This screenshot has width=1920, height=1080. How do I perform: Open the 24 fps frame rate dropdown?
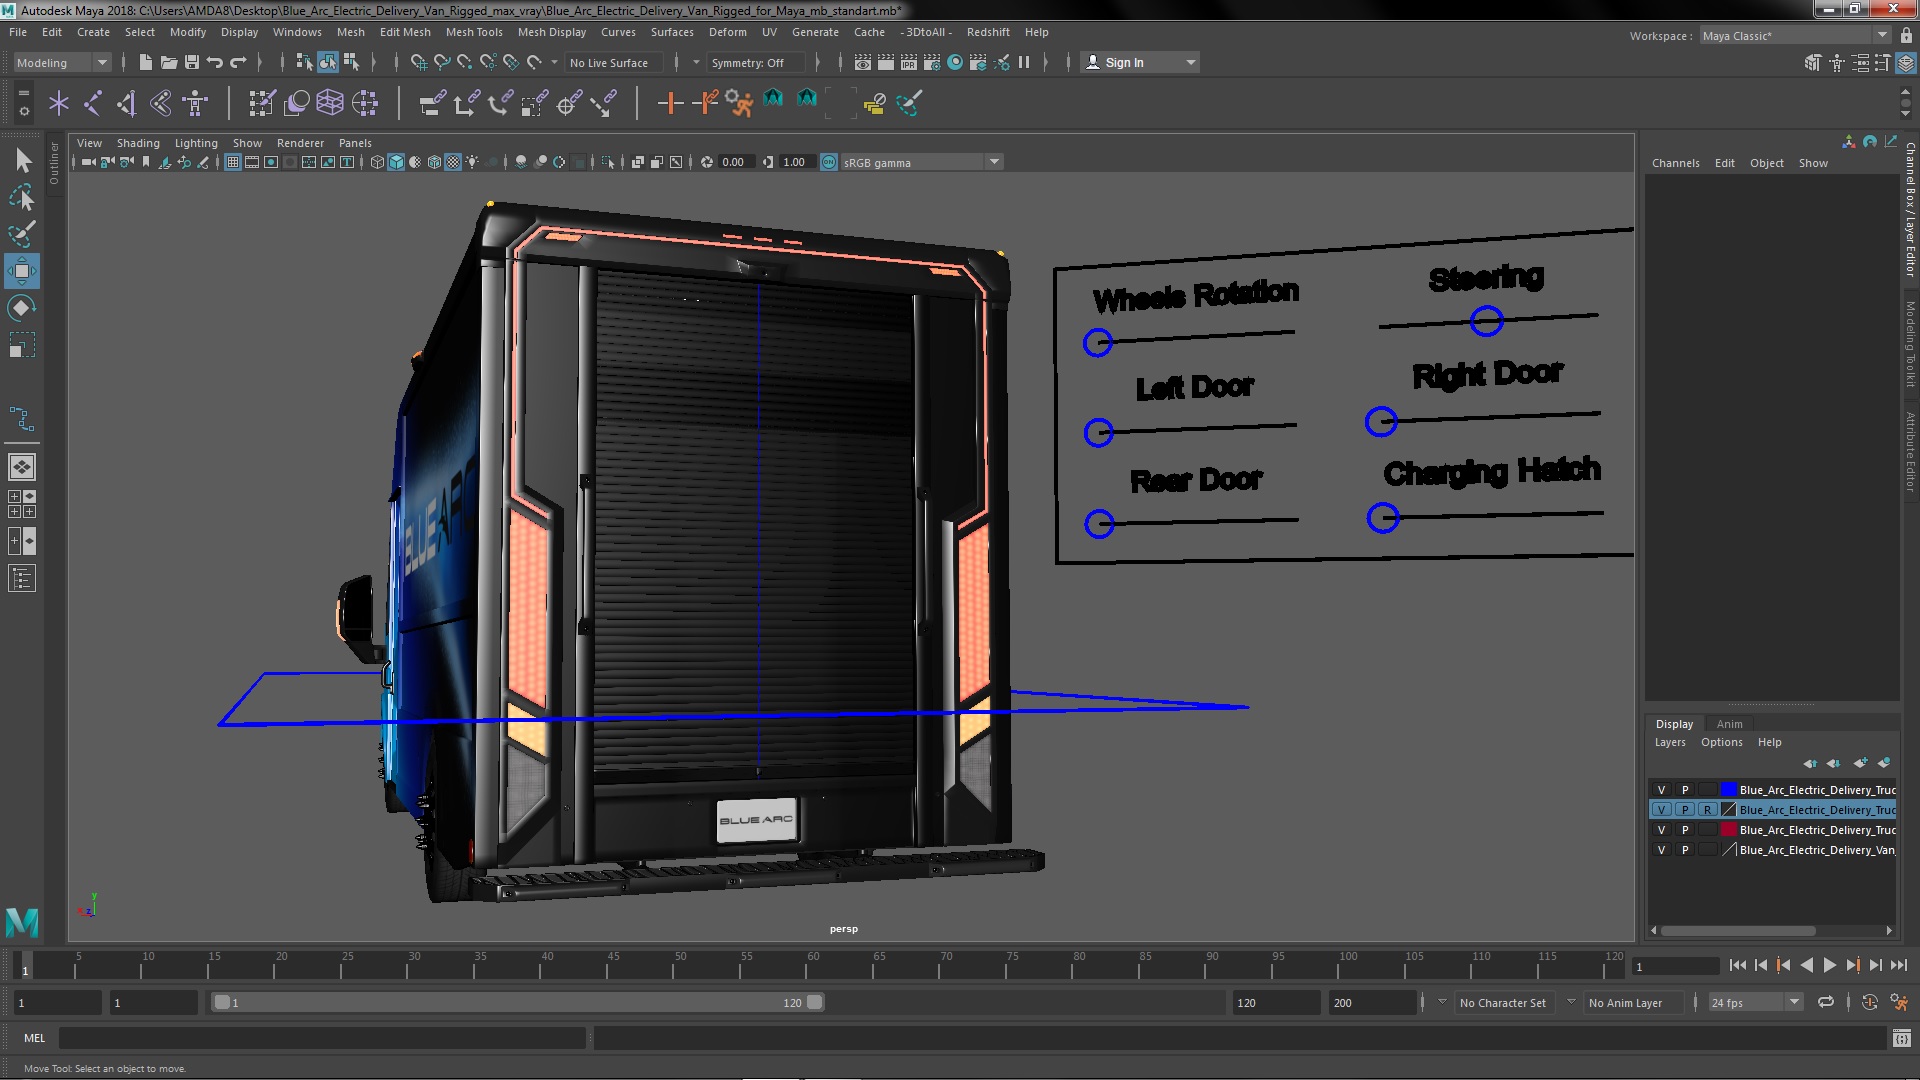pos(1755,1002)
